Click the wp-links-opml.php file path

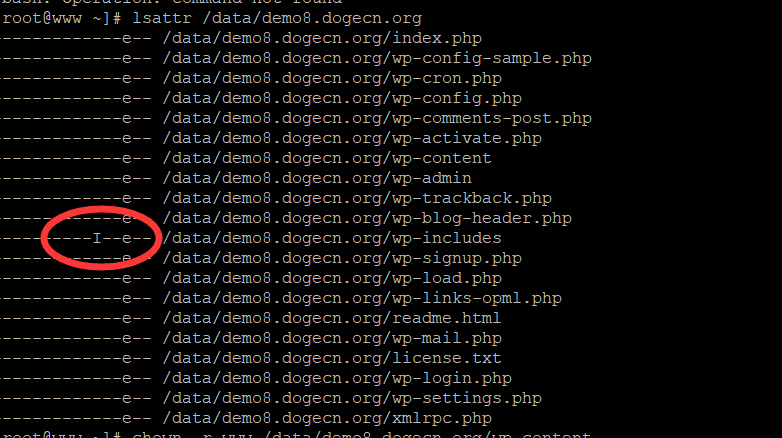pyautogui.click(x=361, y=299)
